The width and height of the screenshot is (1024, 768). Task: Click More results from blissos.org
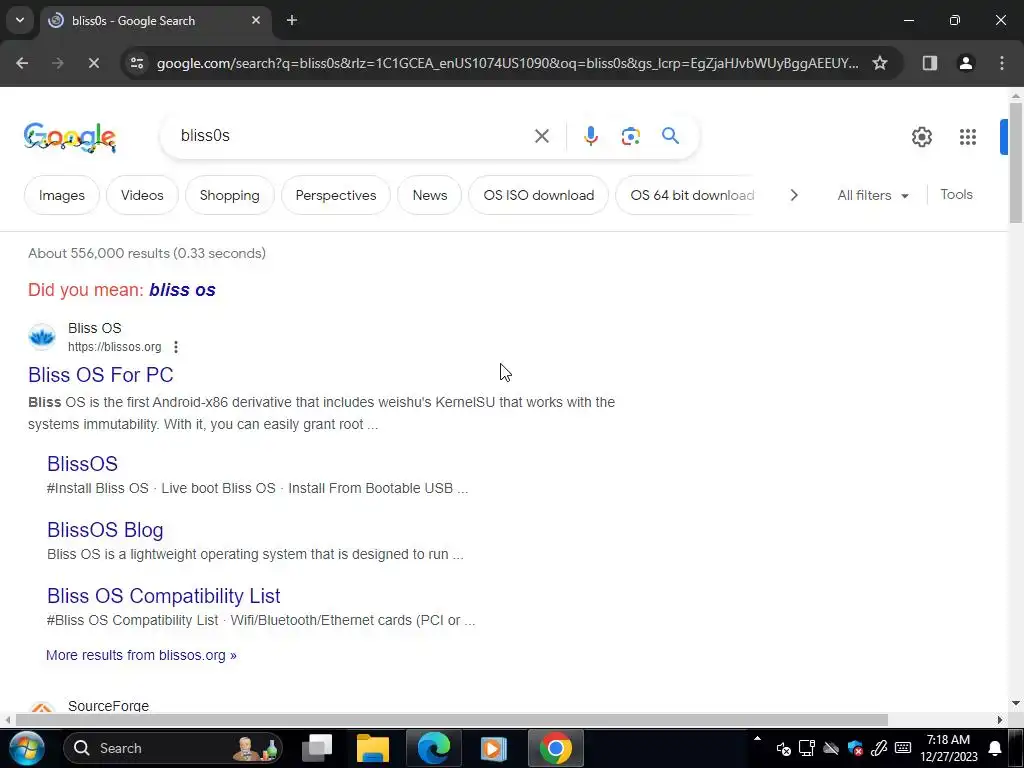pos(141,655)
